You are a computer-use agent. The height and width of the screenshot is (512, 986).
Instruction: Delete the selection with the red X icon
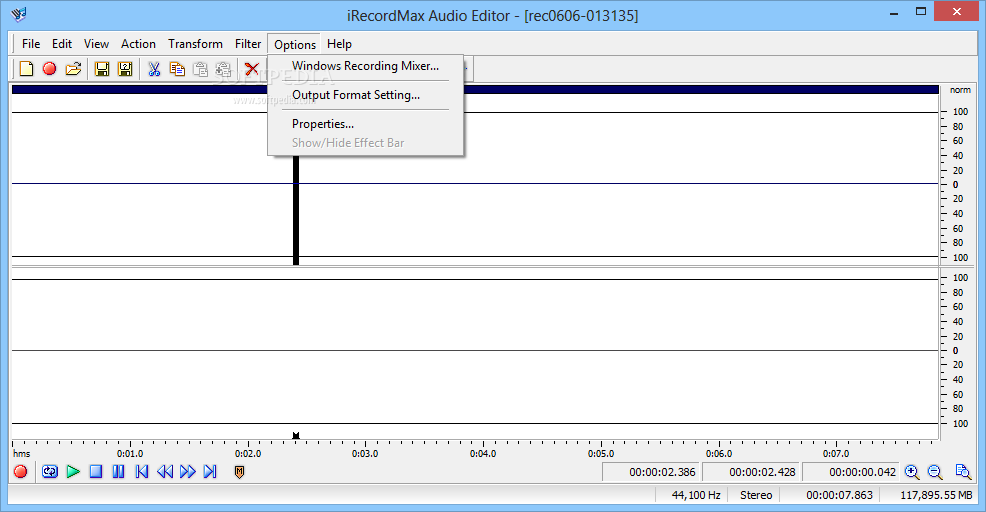point(252,69)
